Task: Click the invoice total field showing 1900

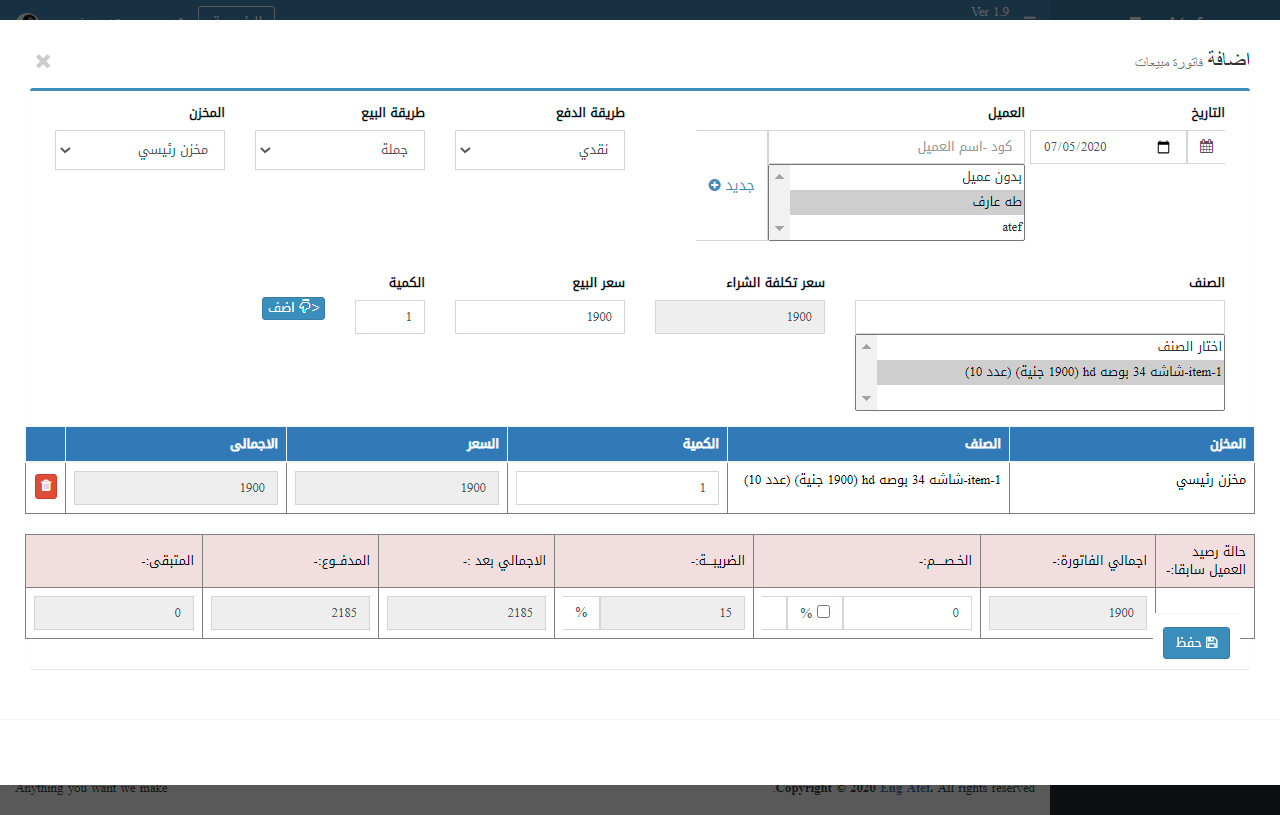Action: pos(1068,613)
